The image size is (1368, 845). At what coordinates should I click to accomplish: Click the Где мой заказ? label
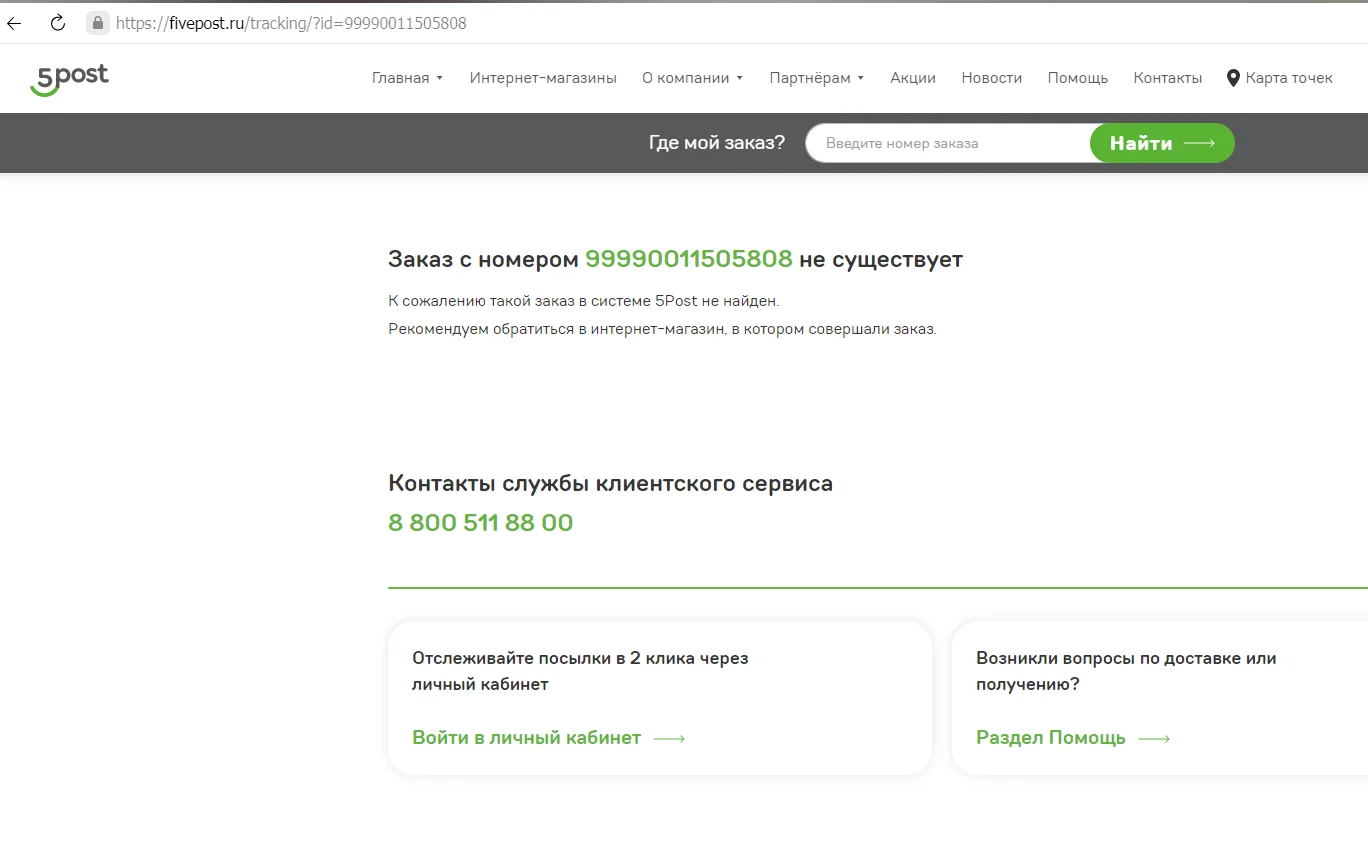click(x=717, y=143)
